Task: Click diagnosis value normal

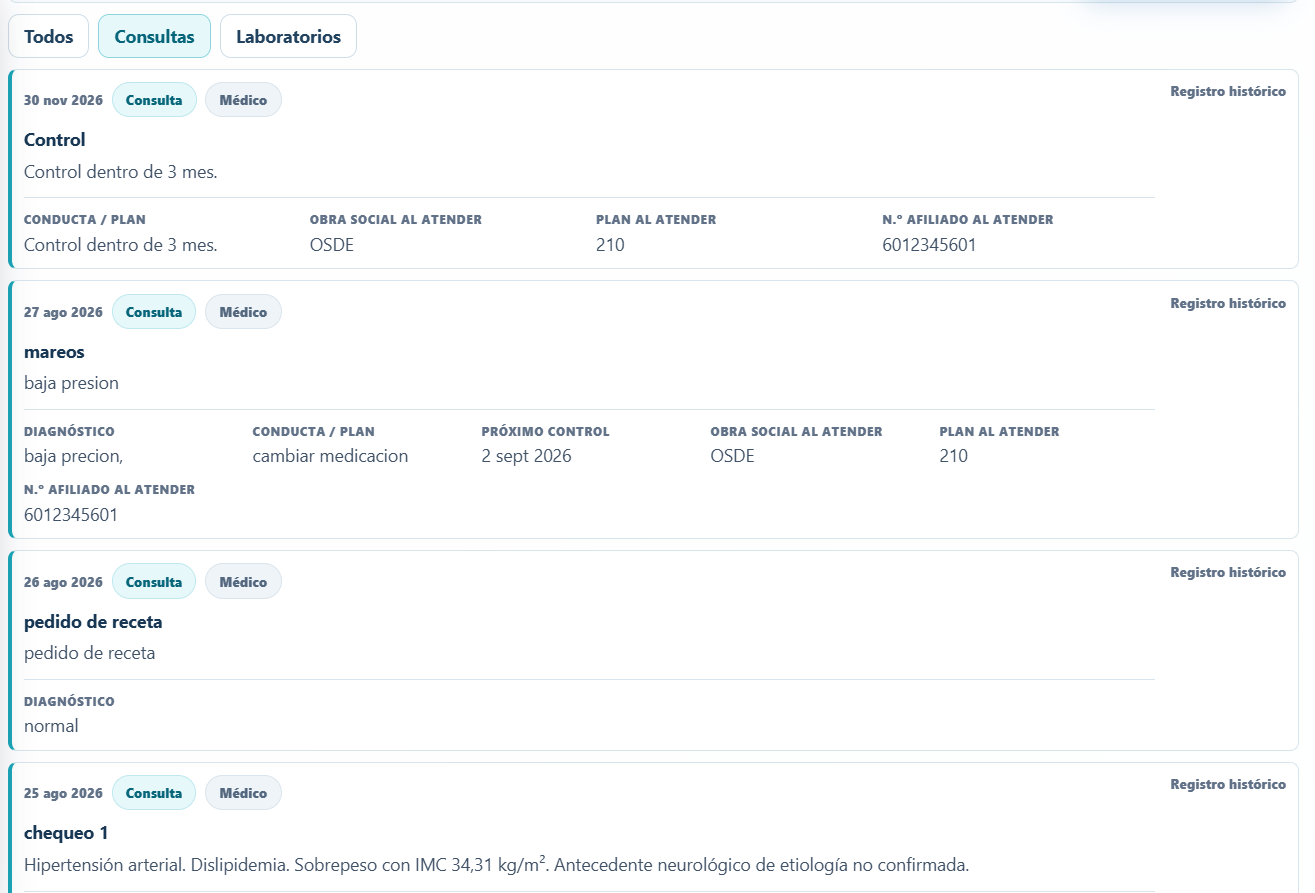Action: tap(51, 726)
